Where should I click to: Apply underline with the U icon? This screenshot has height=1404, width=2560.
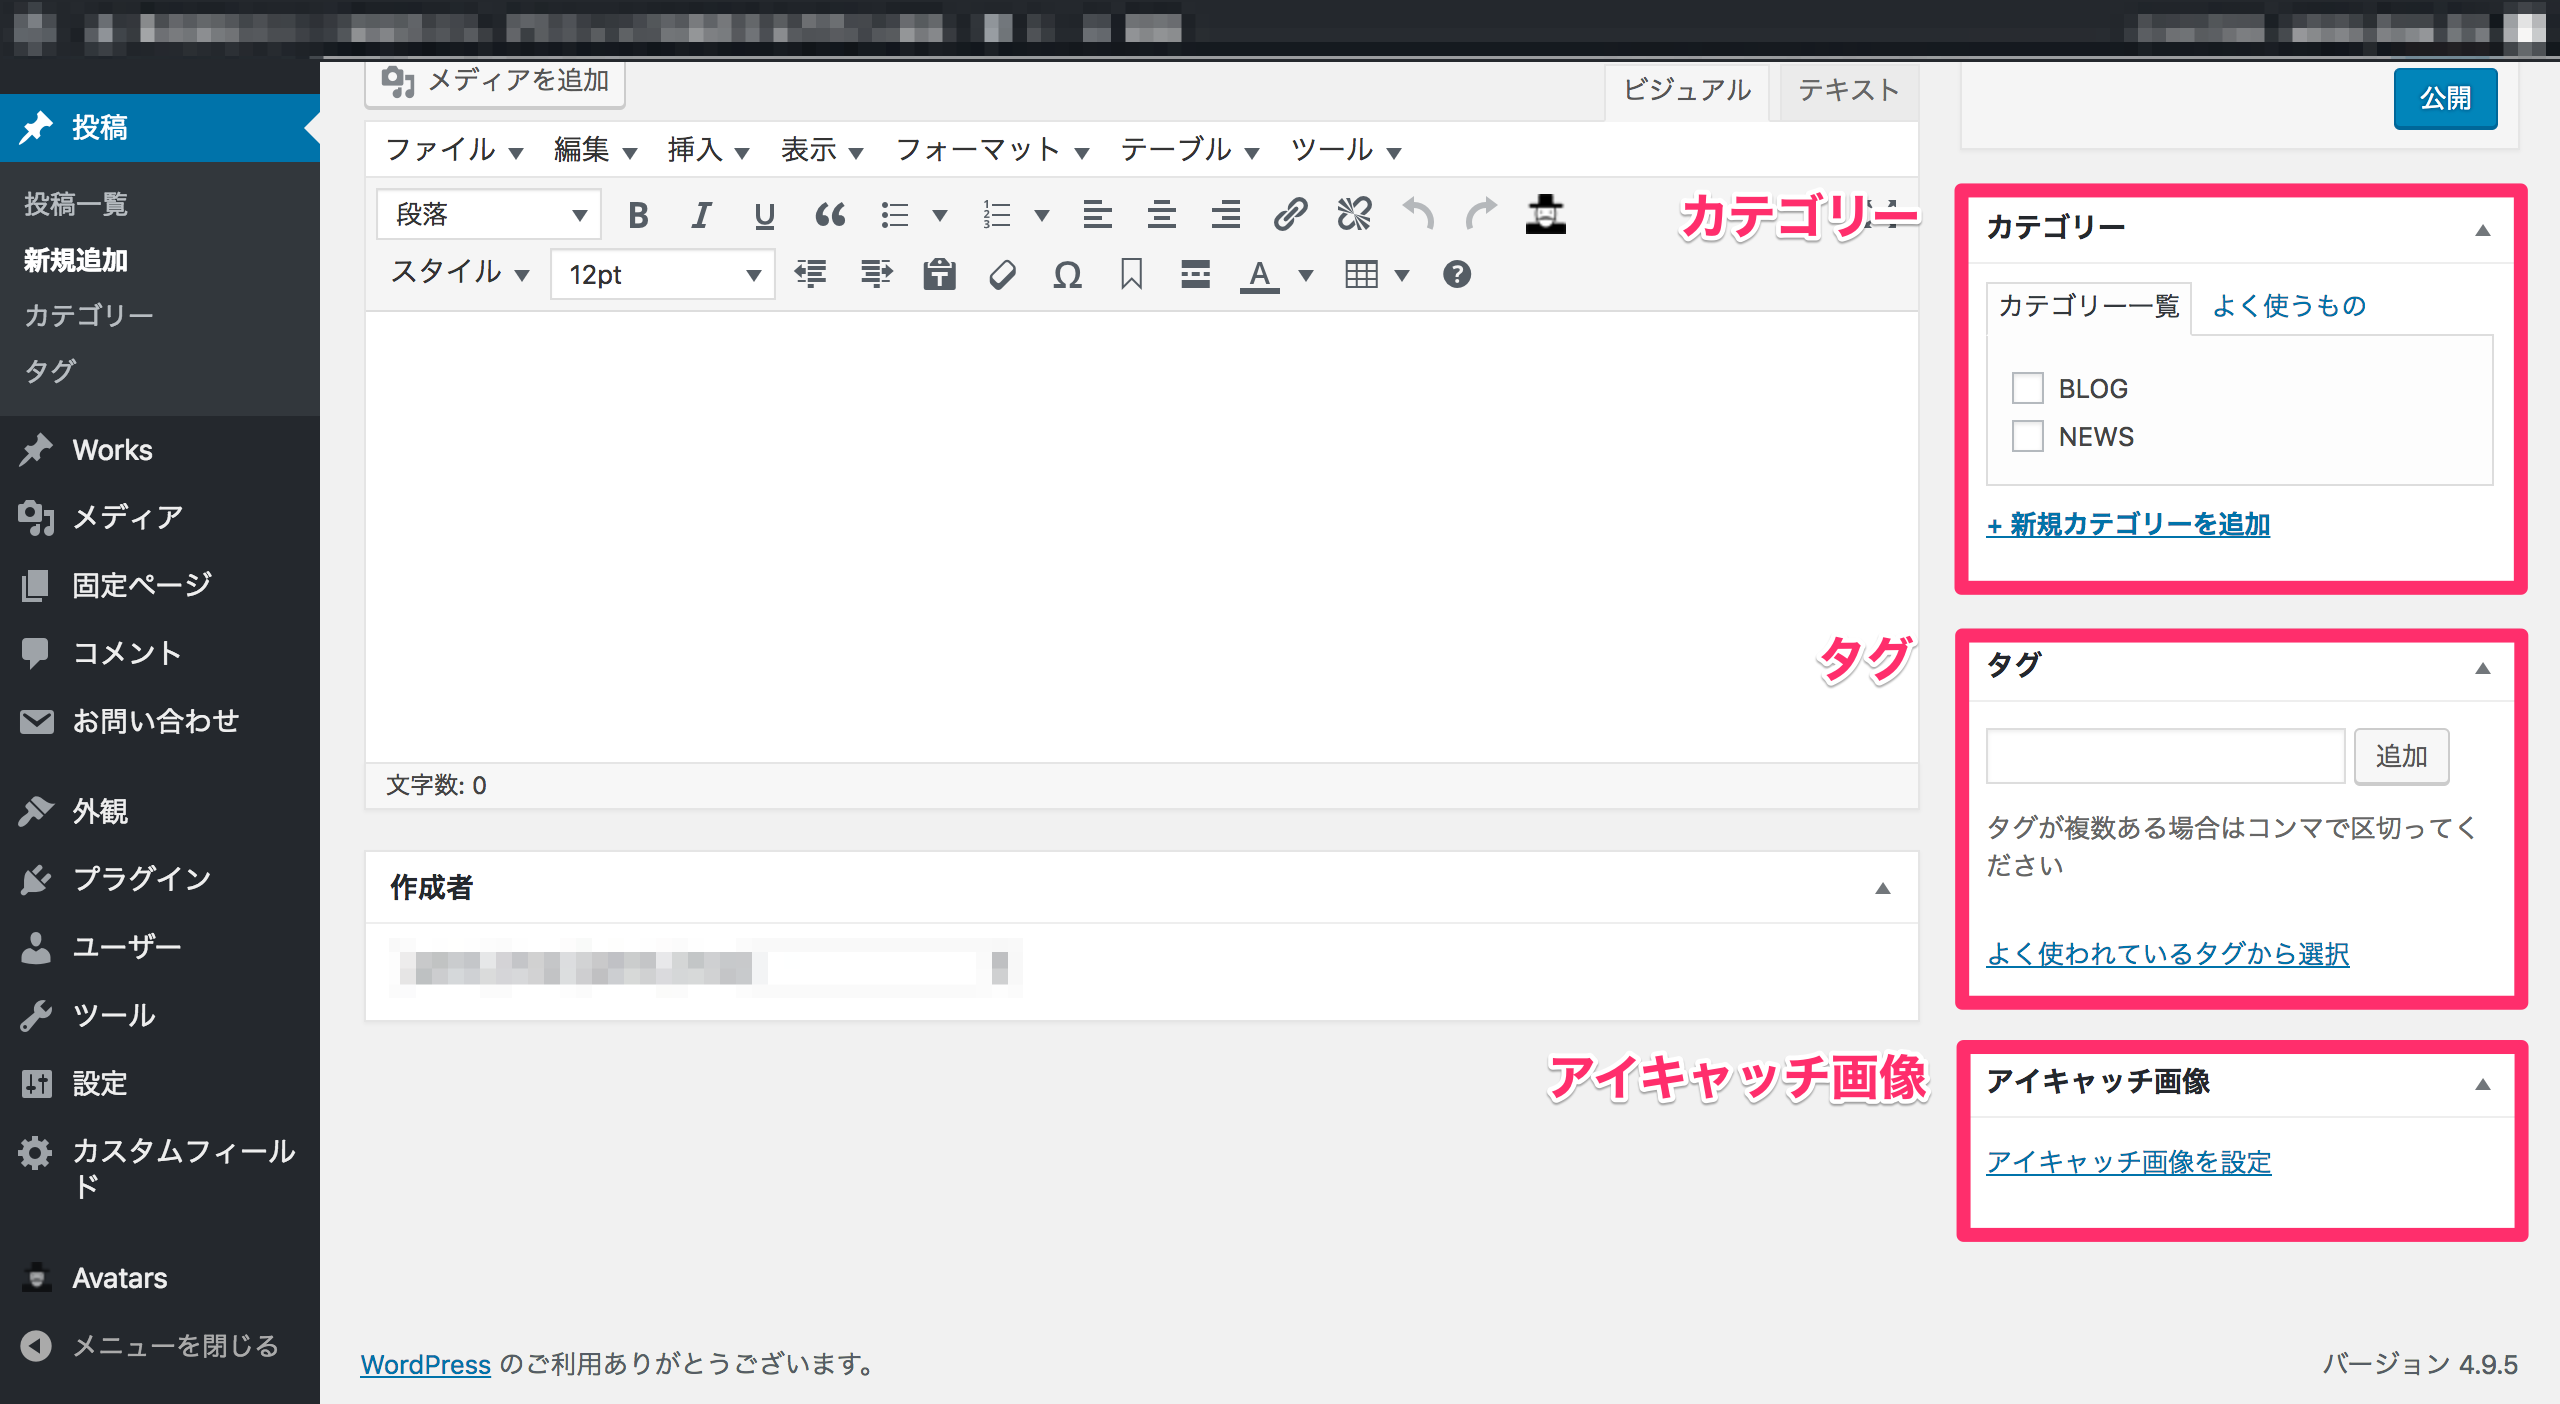(765, 215)
